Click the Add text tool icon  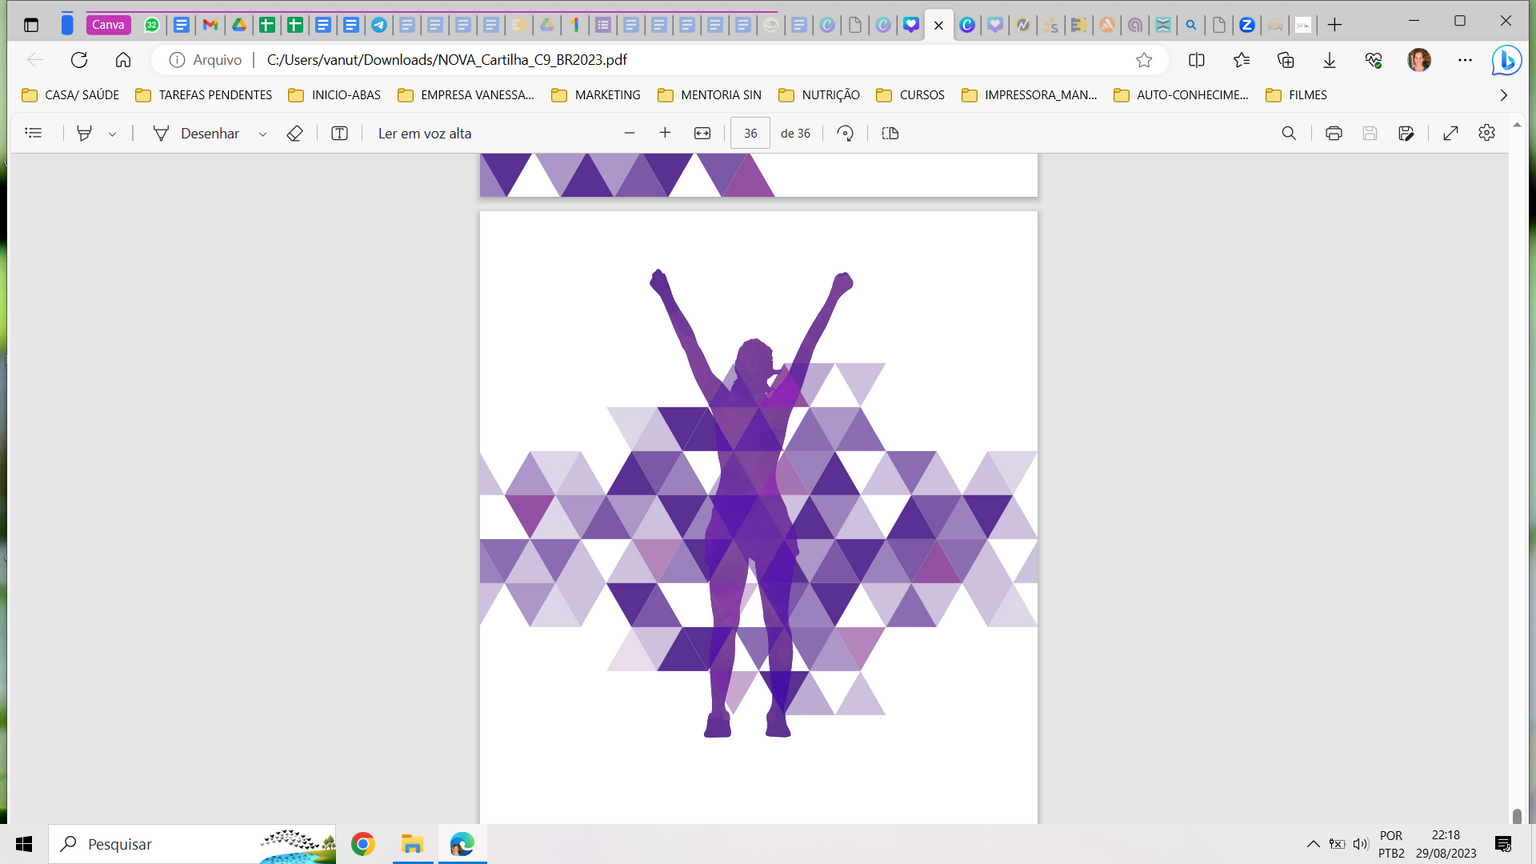pyautogui.click(x=339, y=133)
